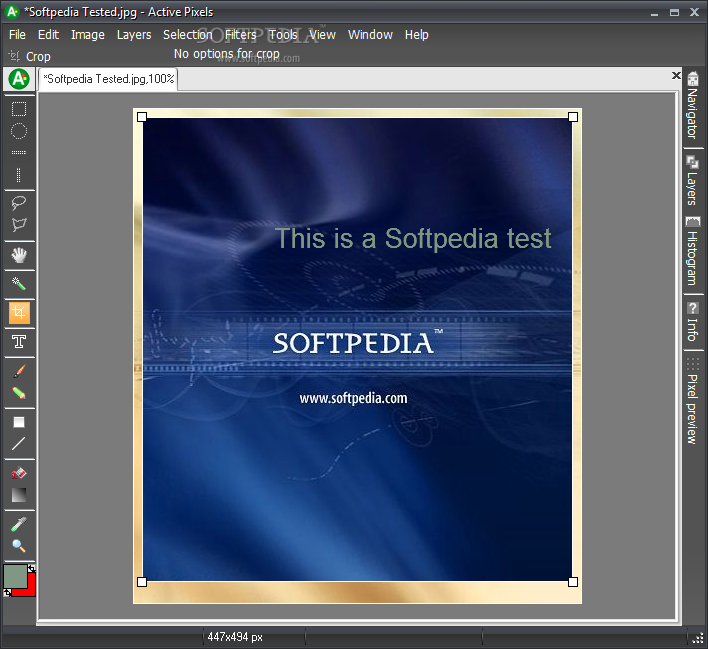Image resolution: width=708 pixels, height=649 pixels.
Task: Click the window resize grip in status bar
Action: (698, 637)
